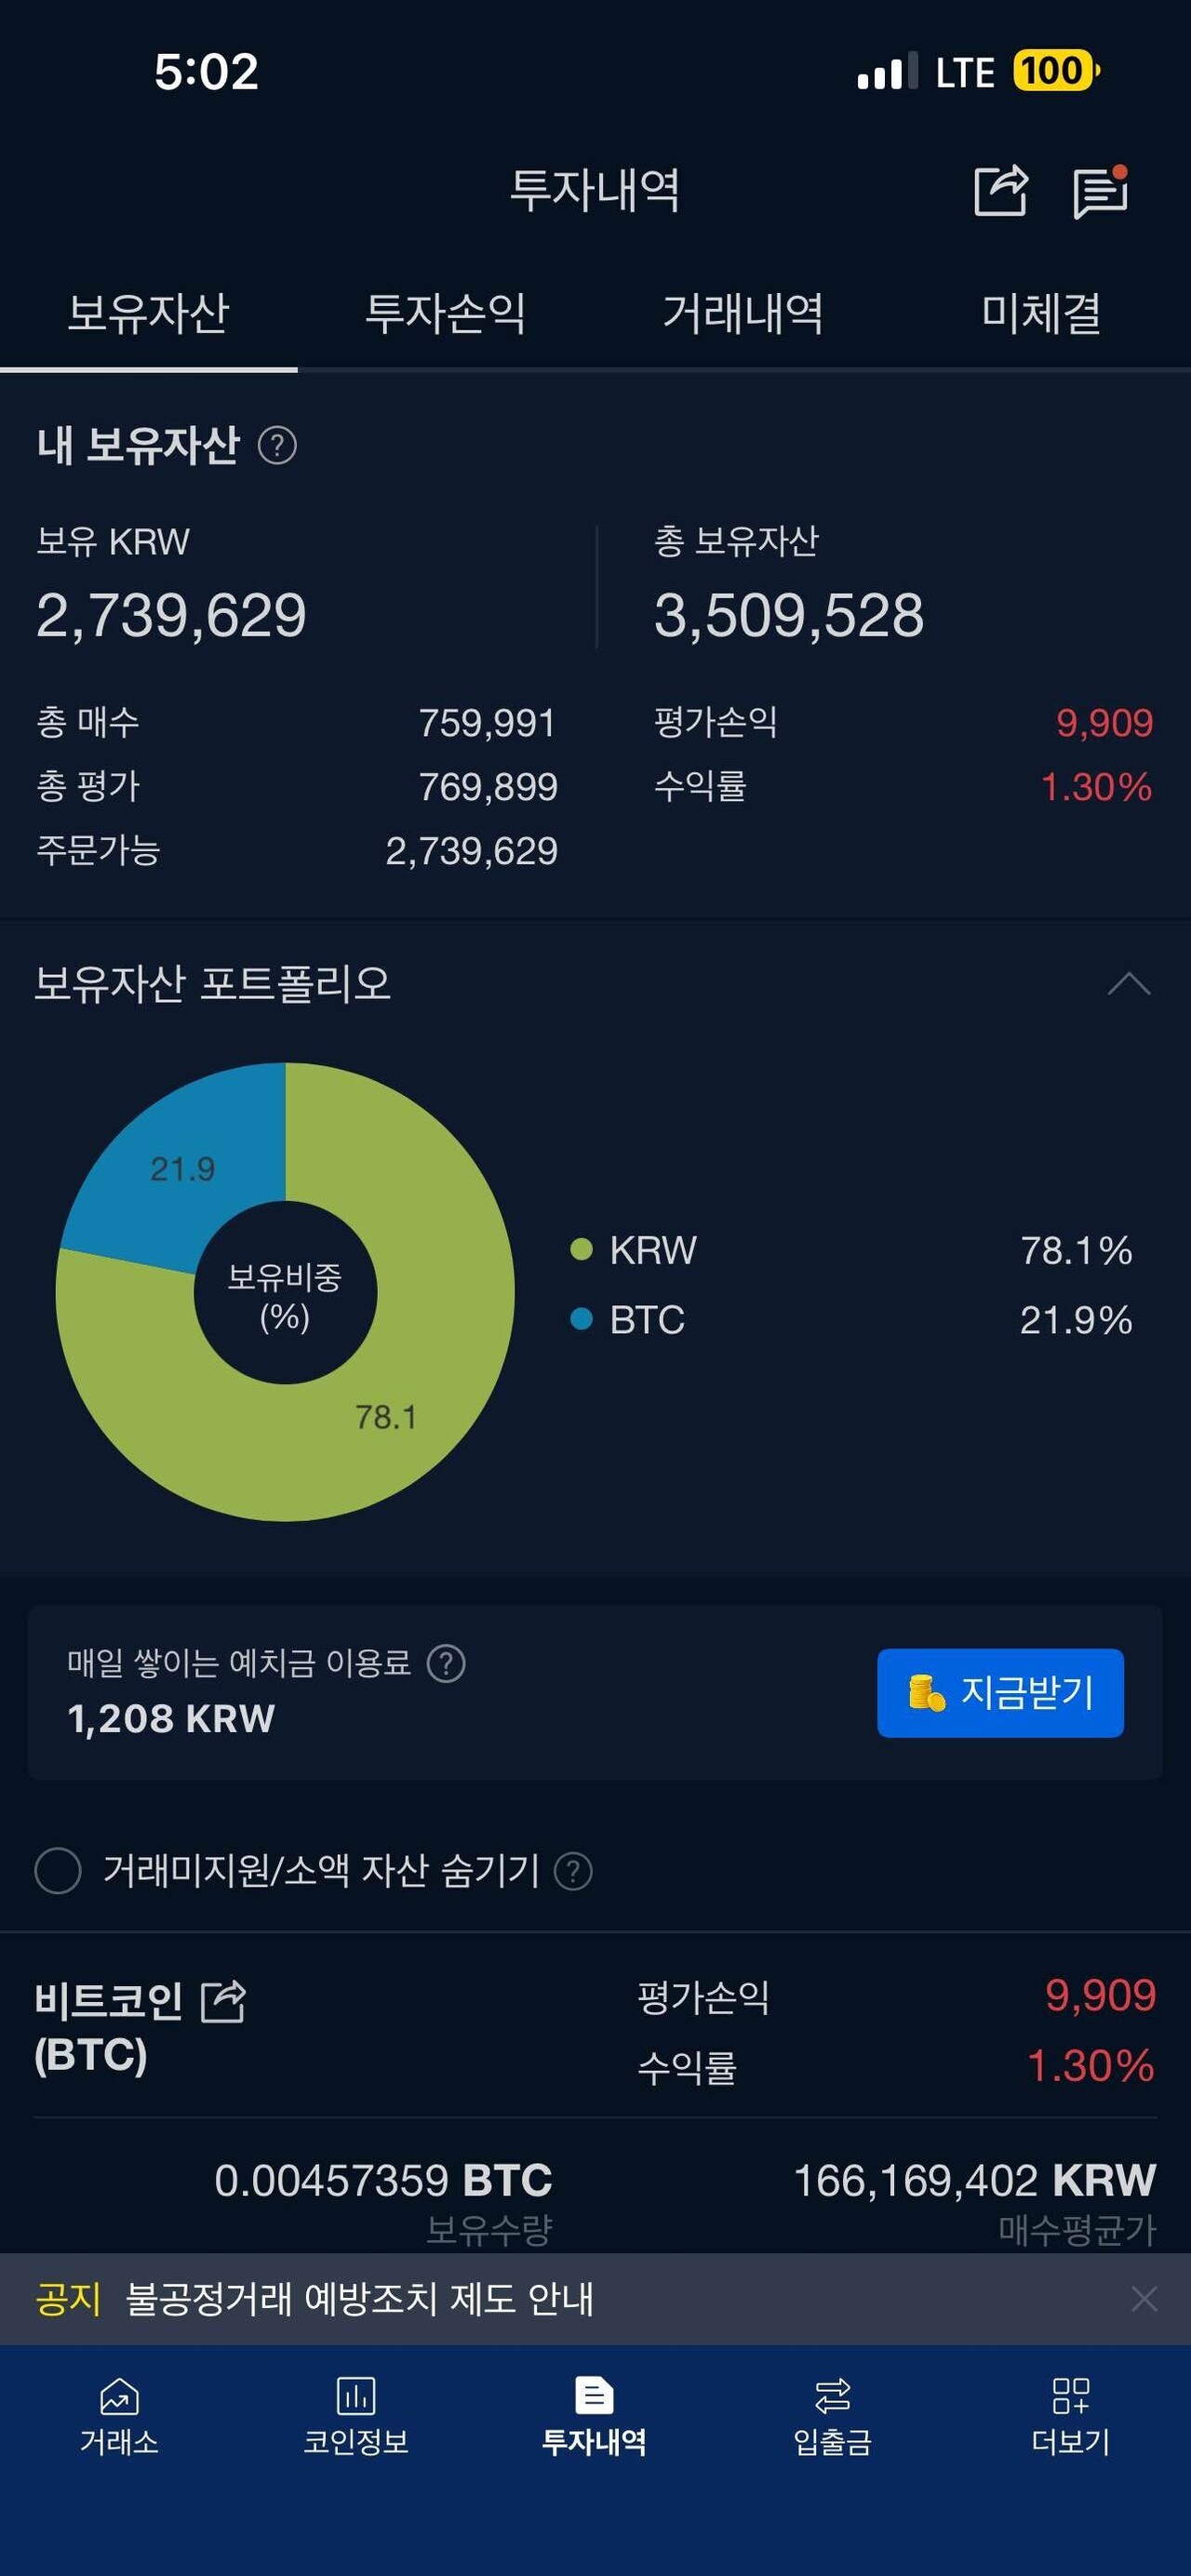Open the memo icon with red notification dot
This screenshot has height=2576, width=1191.
pyautogui.click(x=1102, y=192)
